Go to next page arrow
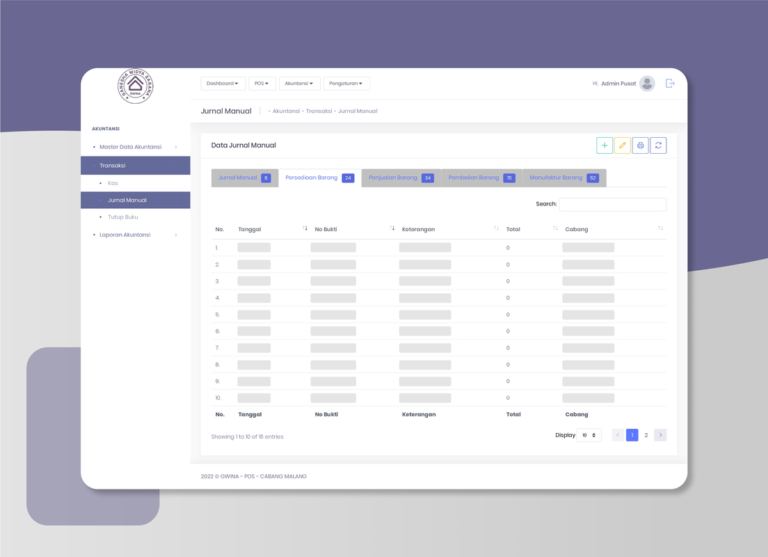 [x=660, y=435]
